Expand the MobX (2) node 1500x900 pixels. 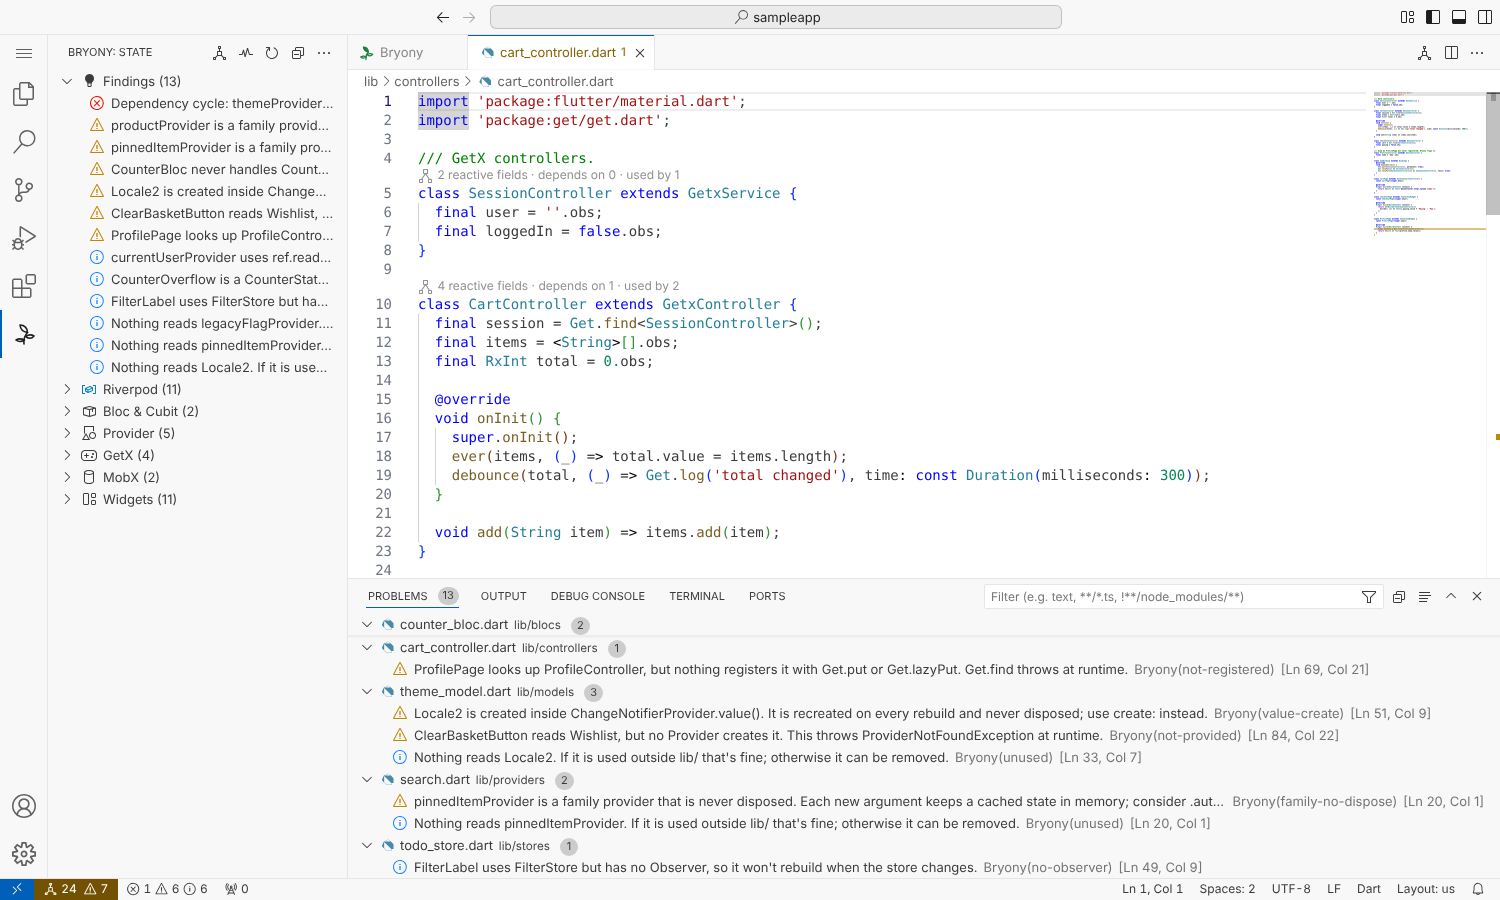(67, 477)
